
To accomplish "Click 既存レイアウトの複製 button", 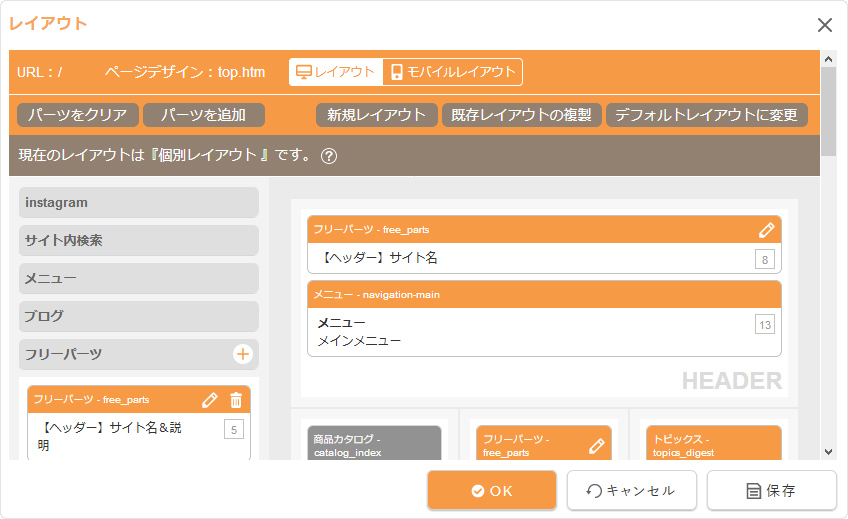I will 521,115.
